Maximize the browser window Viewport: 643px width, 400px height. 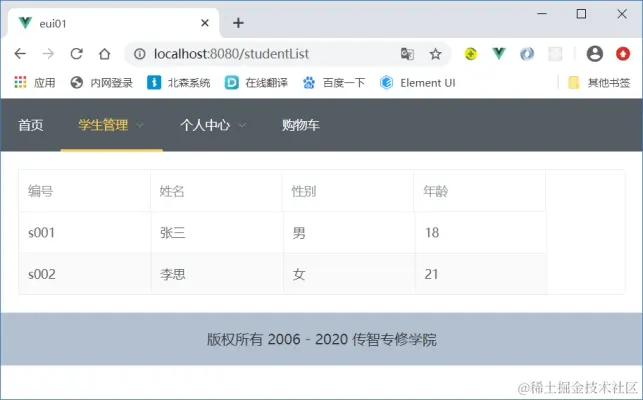[581, 14]
